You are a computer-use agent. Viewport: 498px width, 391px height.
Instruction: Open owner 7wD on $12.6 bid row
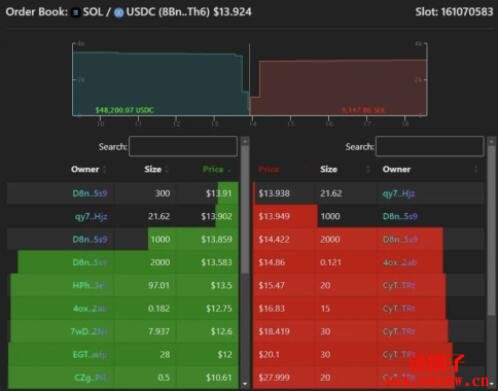pos(89,331)
